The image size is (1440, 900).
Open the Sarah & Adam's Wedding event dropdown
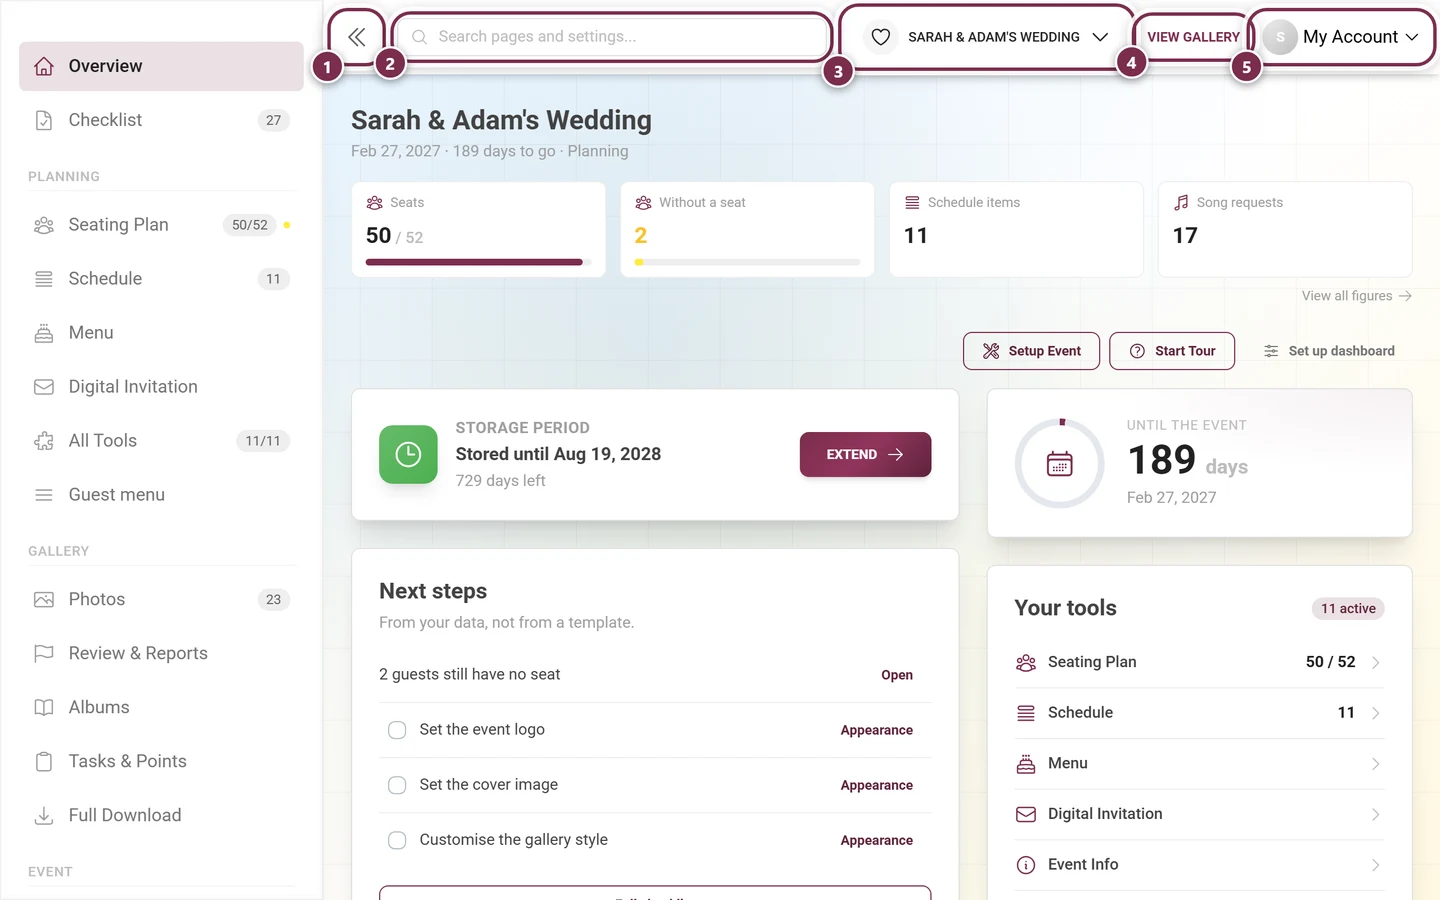pos(987,37)
